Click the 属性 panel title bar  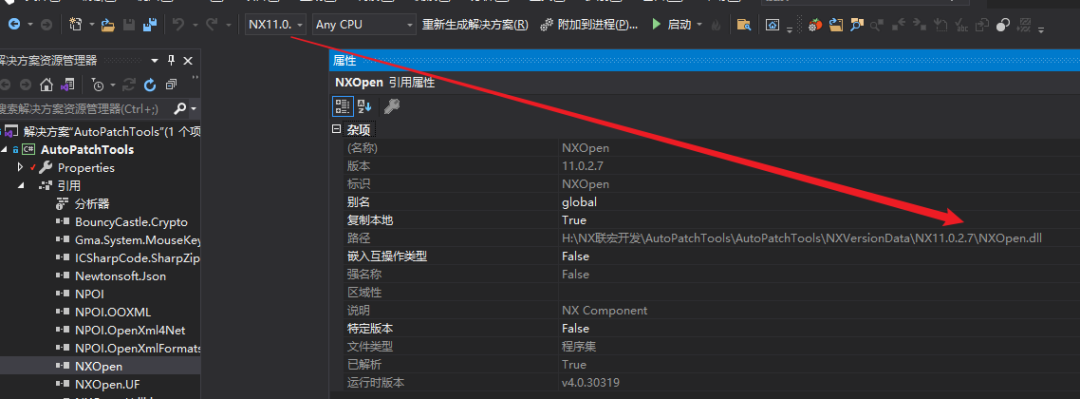(x=704, y=61)
